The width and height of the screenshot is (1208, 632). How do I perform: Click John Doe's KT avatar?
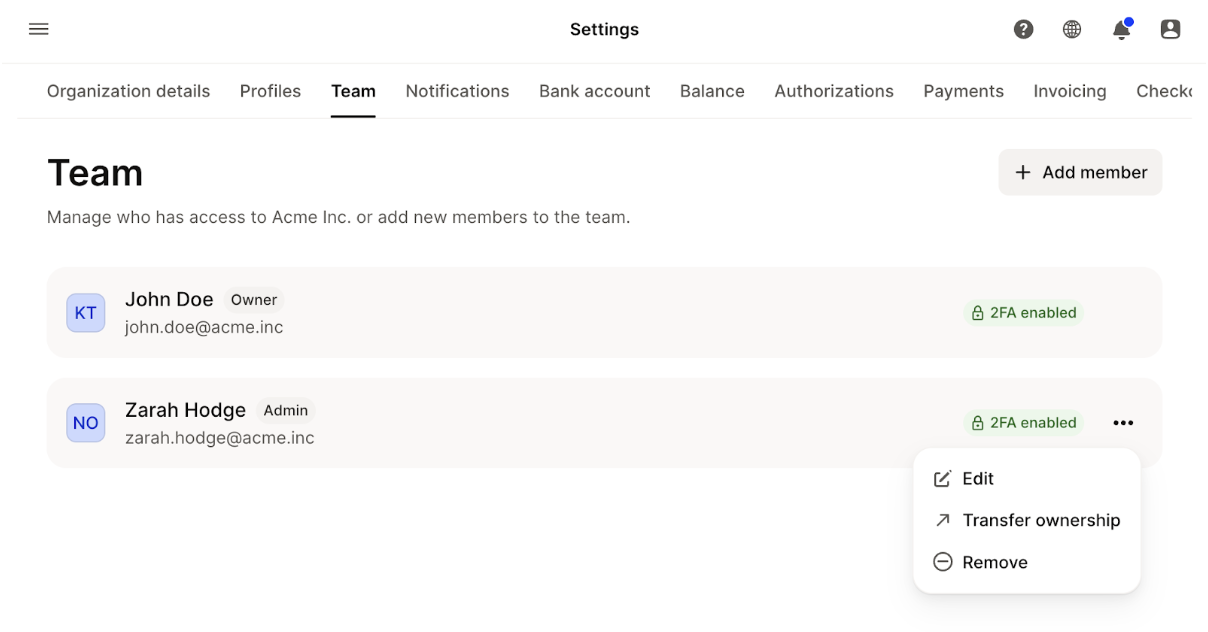pos(86,313)
